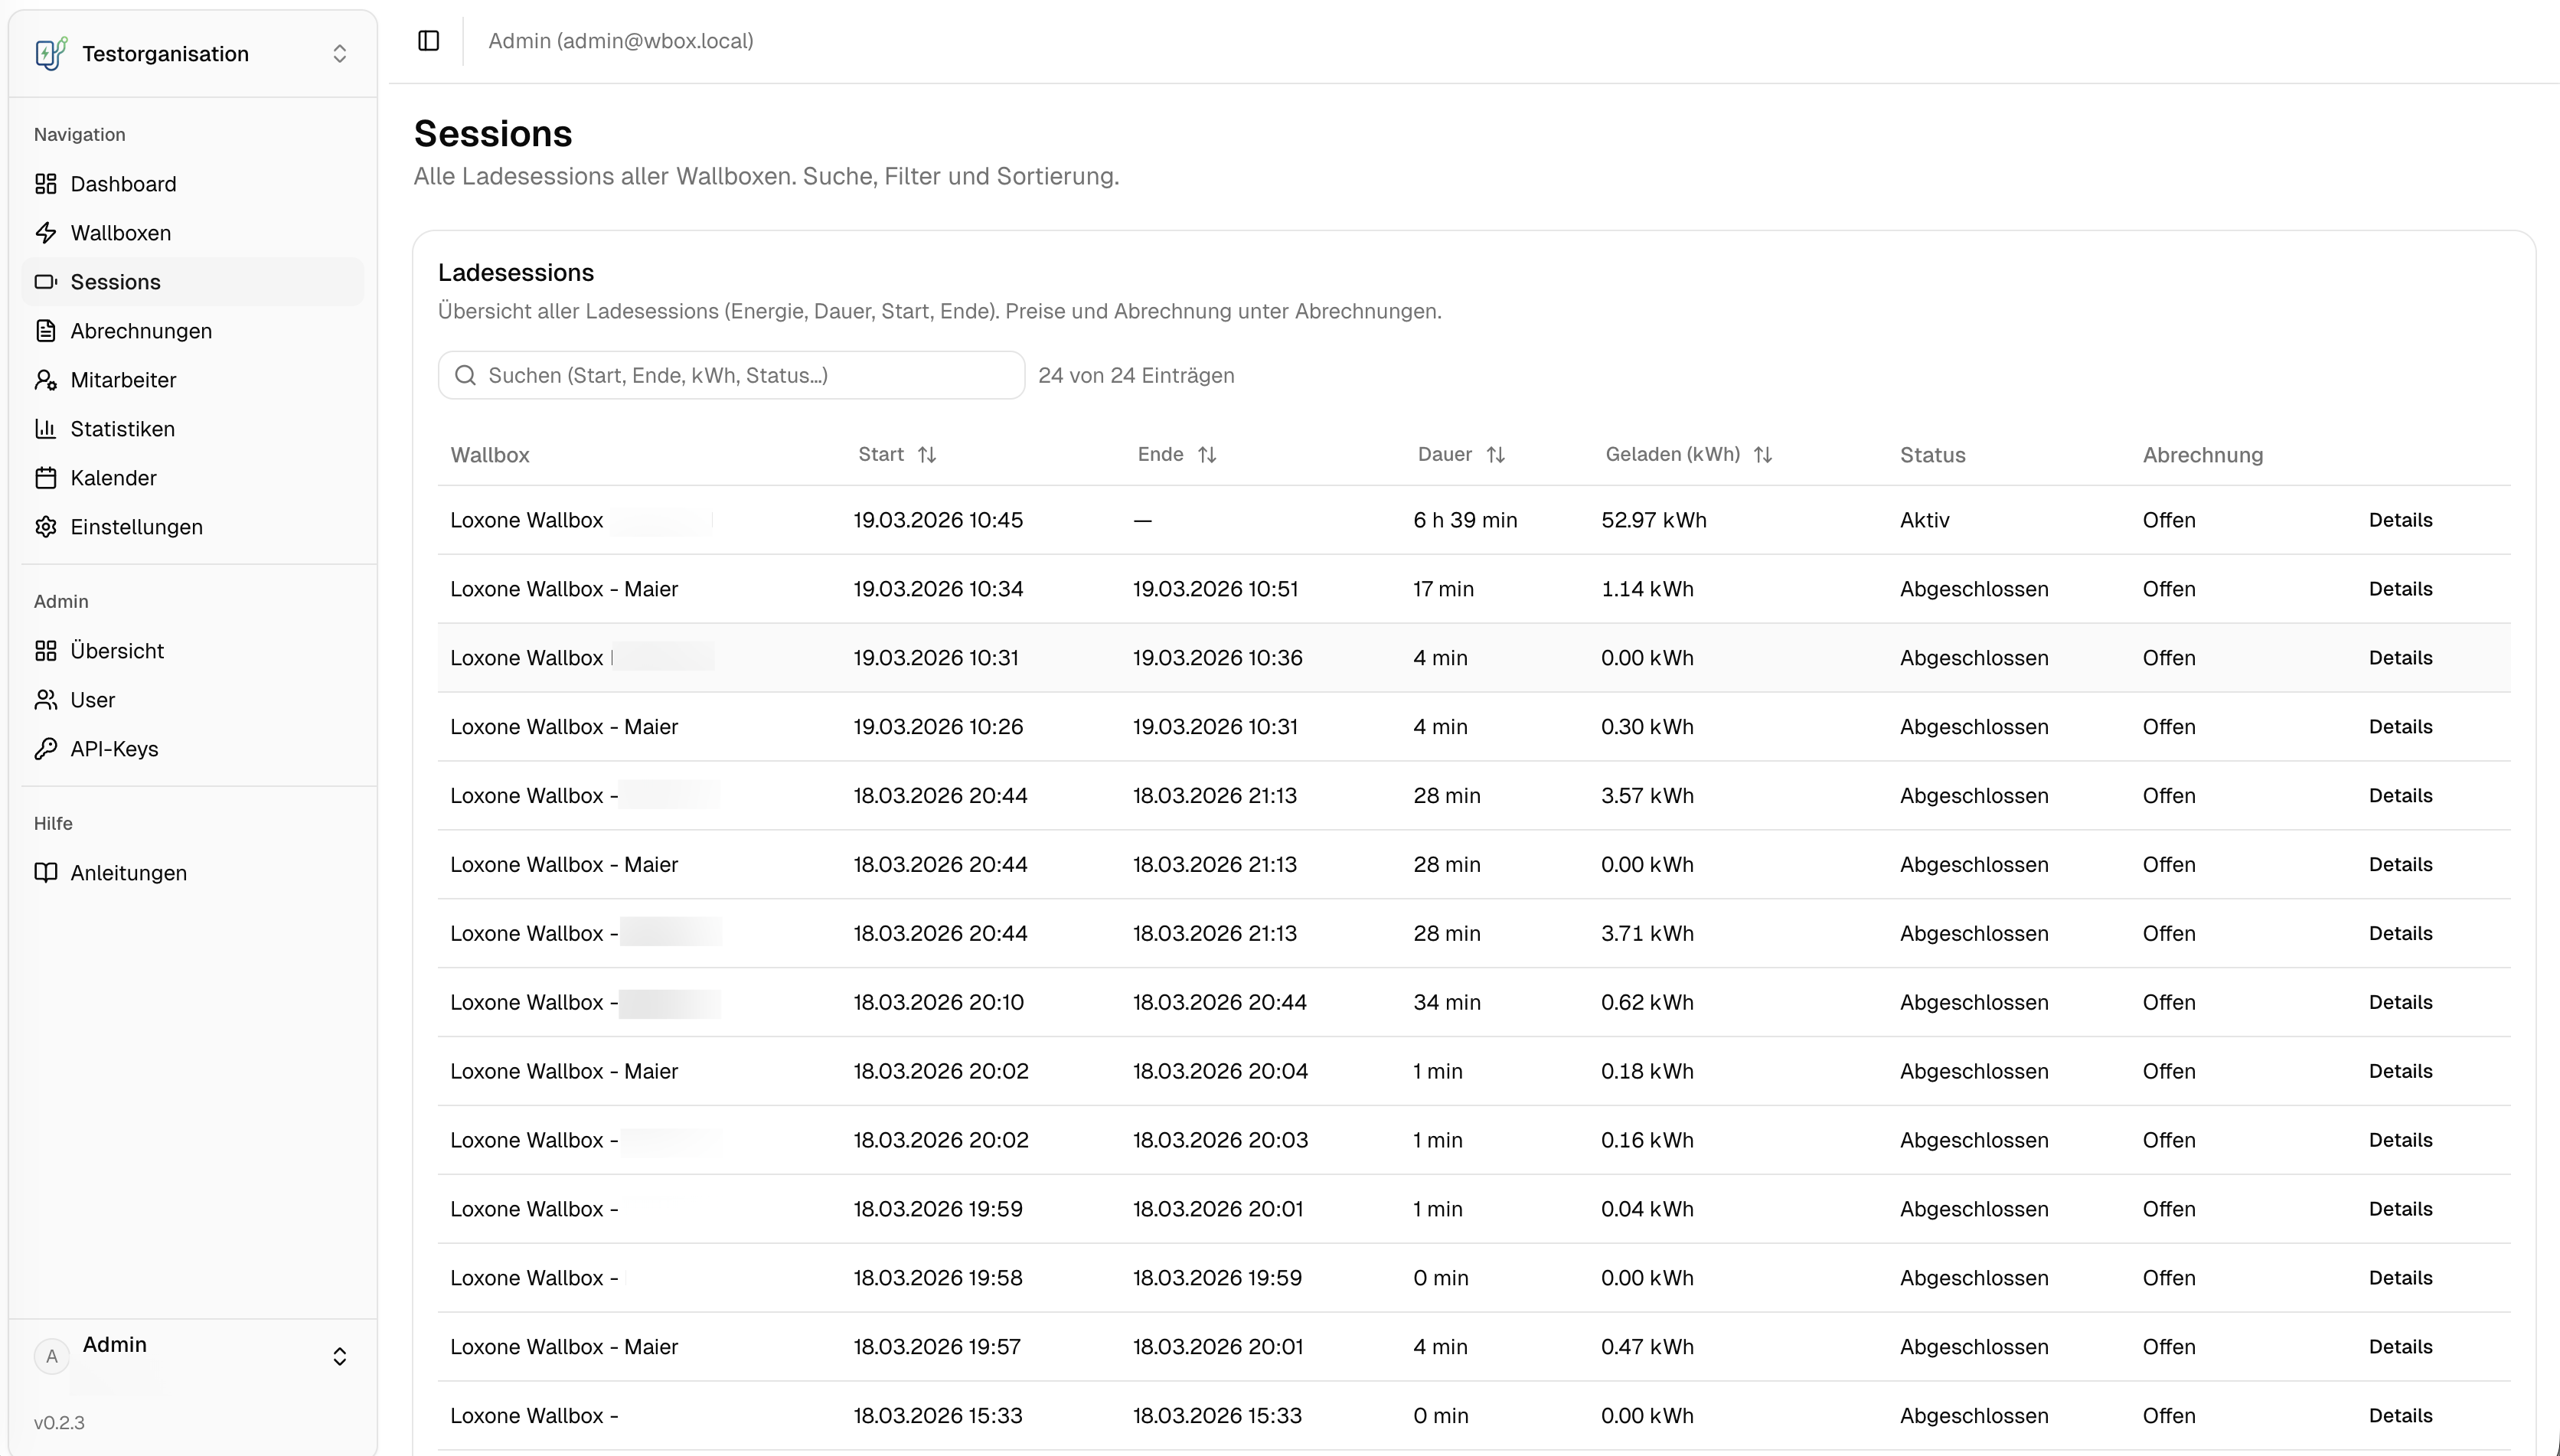The image size is (2560, 1456).
Task: Click the Kalender calendar icon
Action: (46, 478)
